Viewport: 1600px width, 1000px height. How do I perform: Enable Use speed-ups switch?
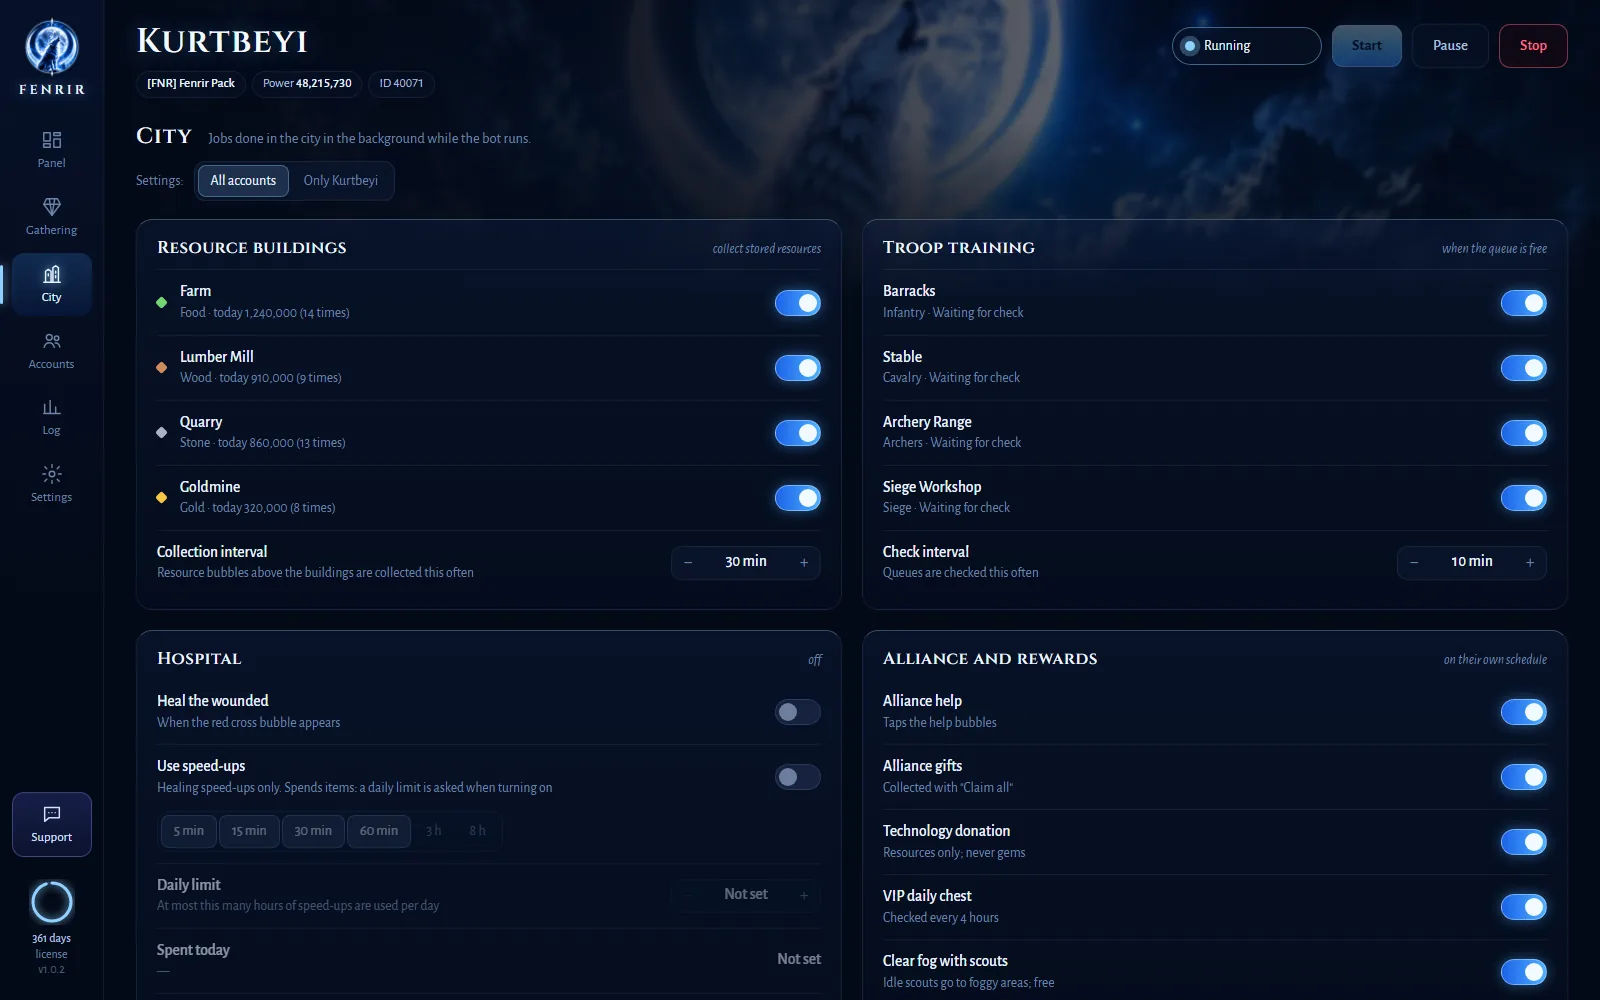(798, 777)
